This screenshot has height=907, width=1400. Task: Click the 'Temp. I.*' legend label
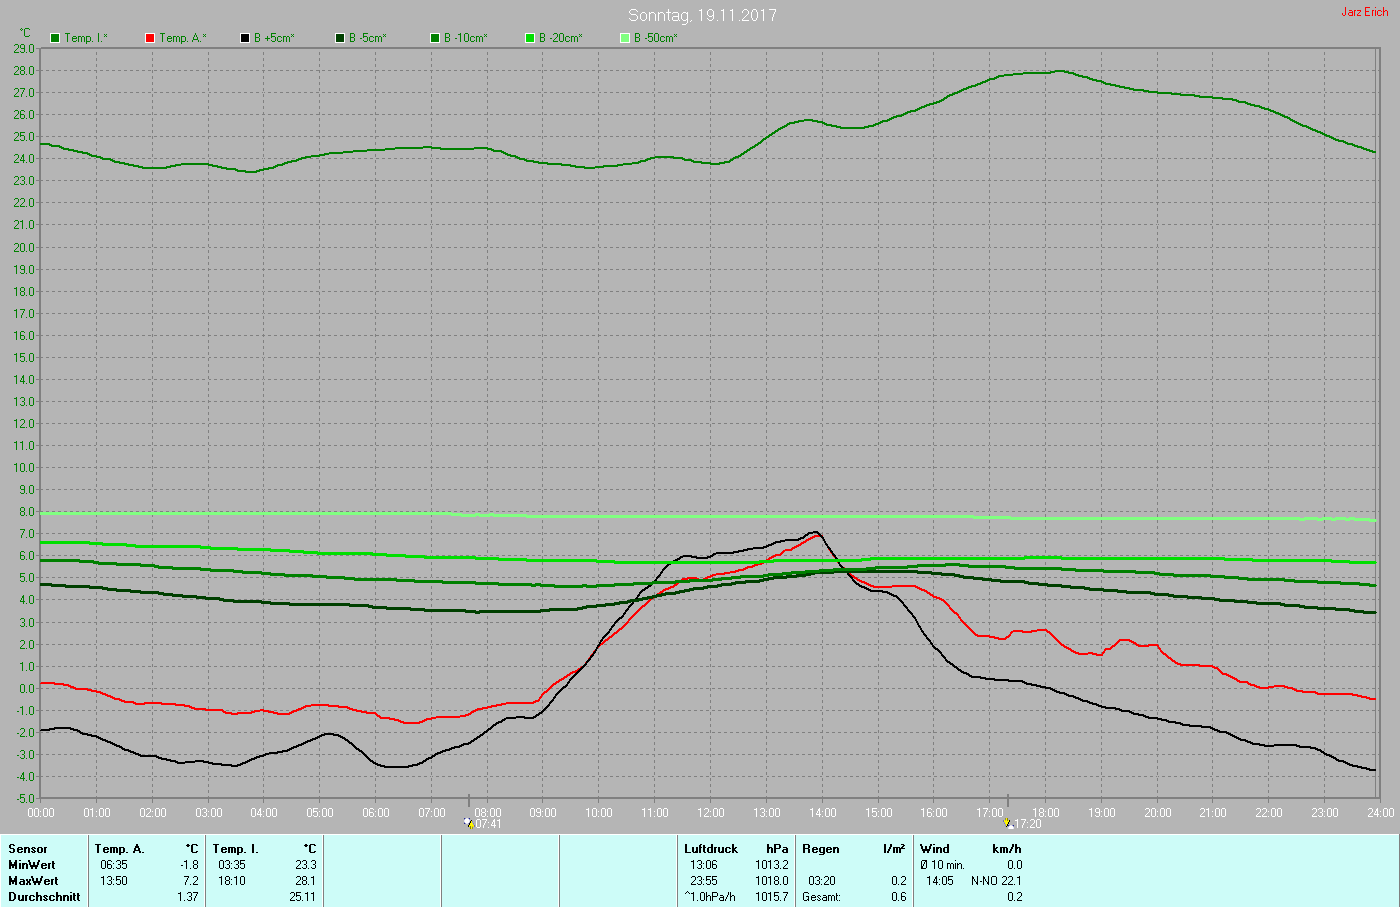point(86,38)
